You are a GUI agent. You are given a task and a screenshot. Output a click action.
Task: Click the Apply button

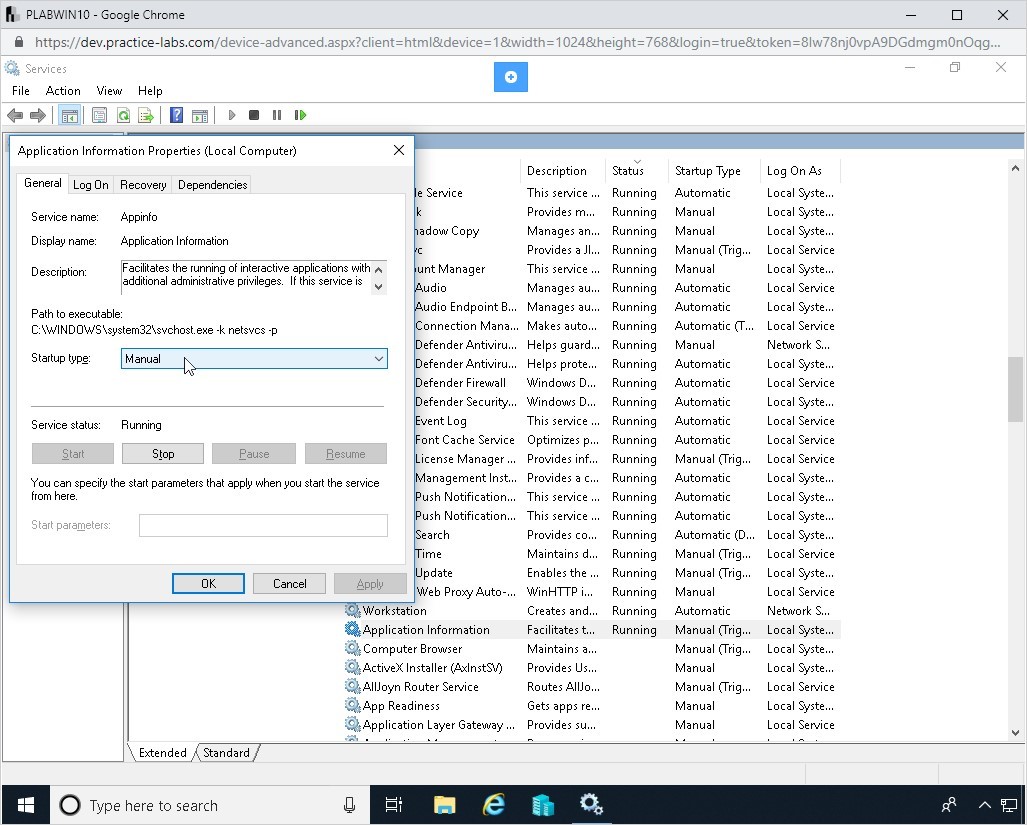point(370,583)
